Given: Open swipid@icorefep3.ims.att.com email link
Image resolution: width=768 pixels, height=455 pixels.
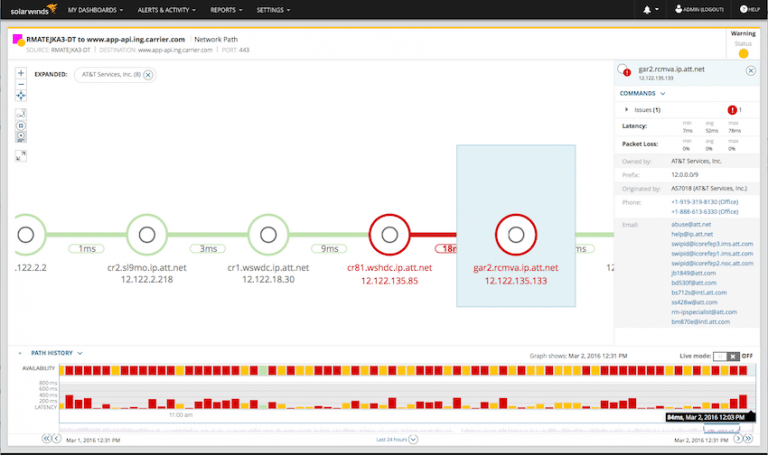Looking at the screenshot, I should point(712,244).
